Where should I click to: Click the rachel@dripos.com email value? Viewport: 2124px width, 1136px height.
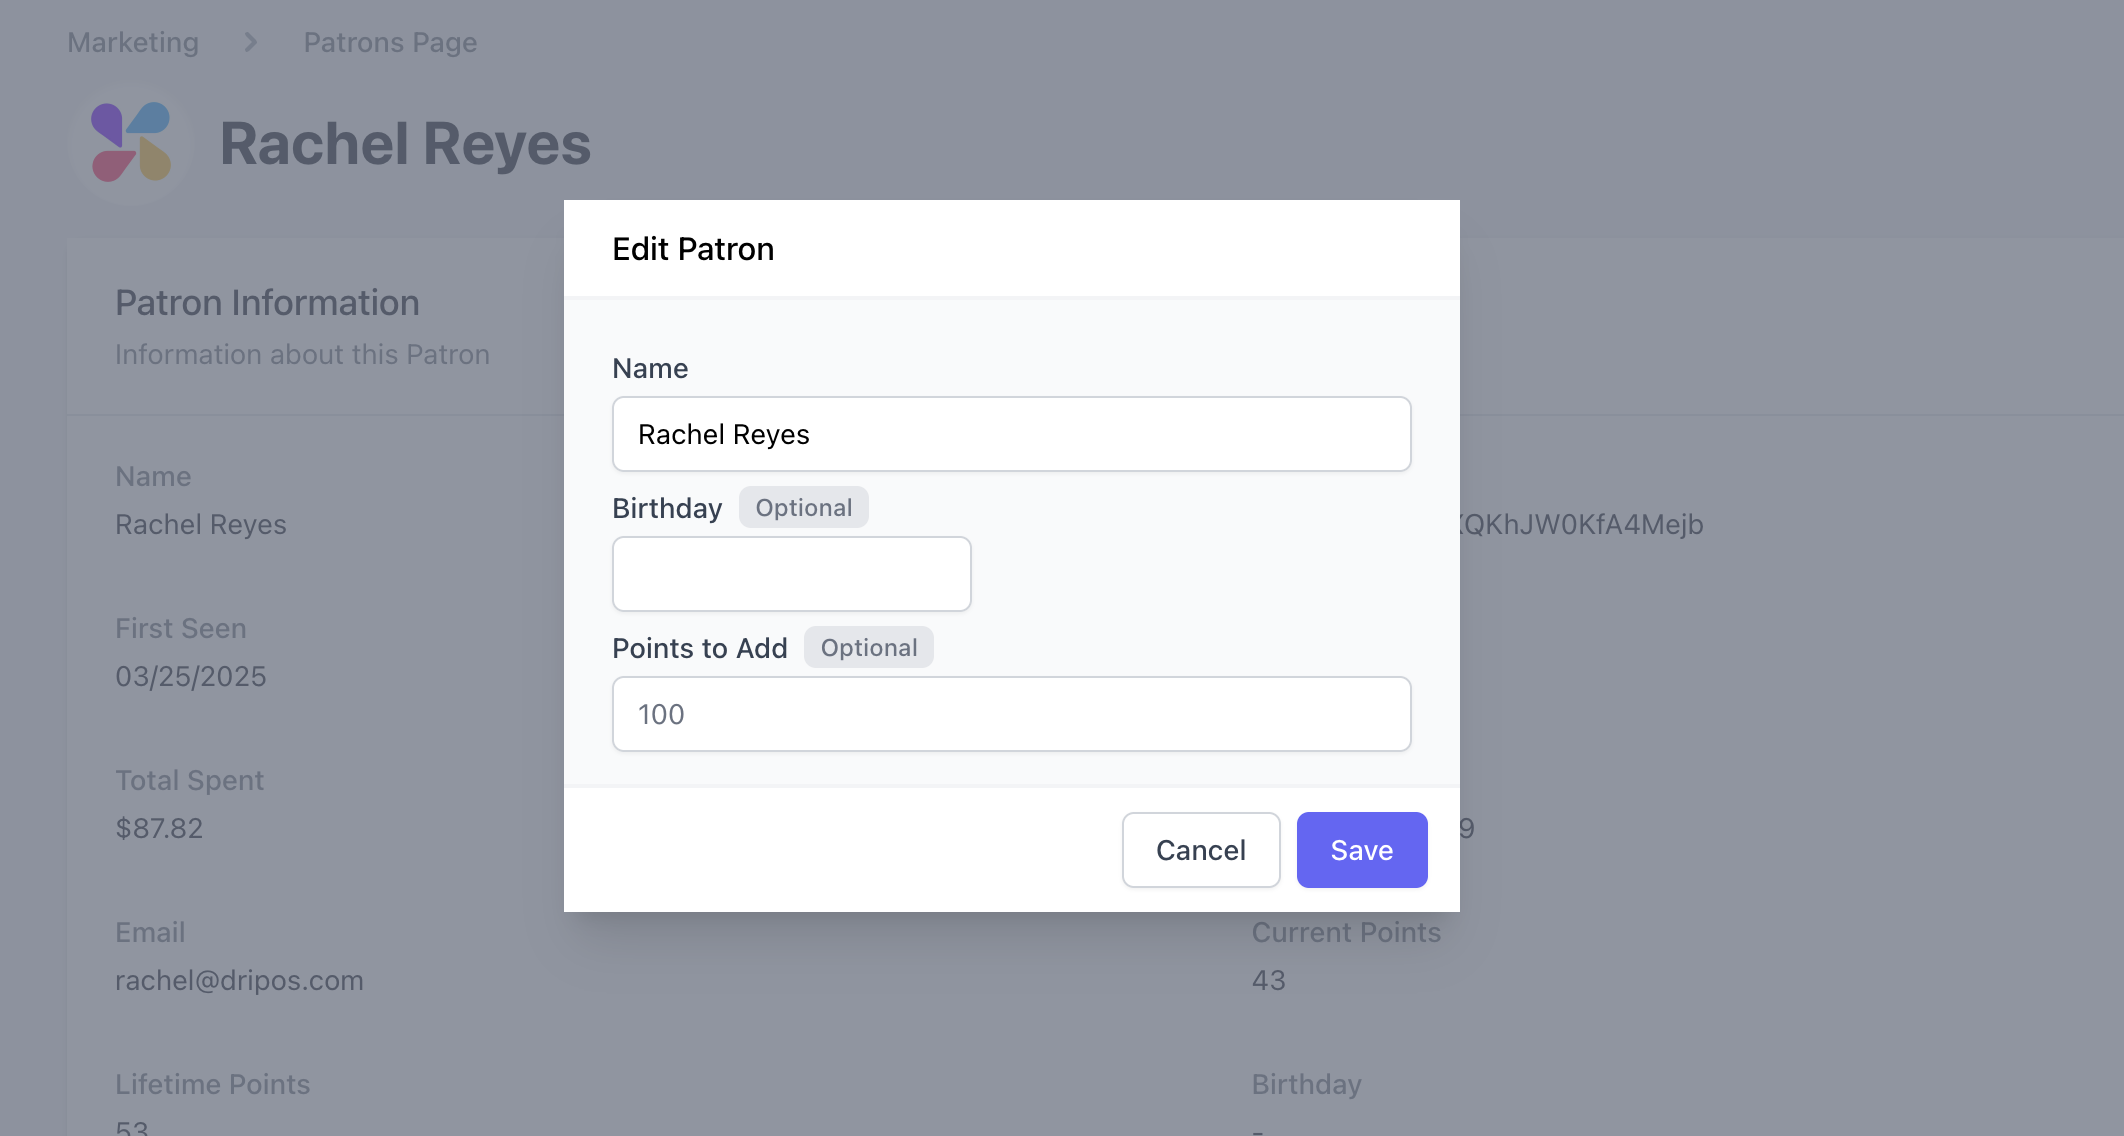239,980
